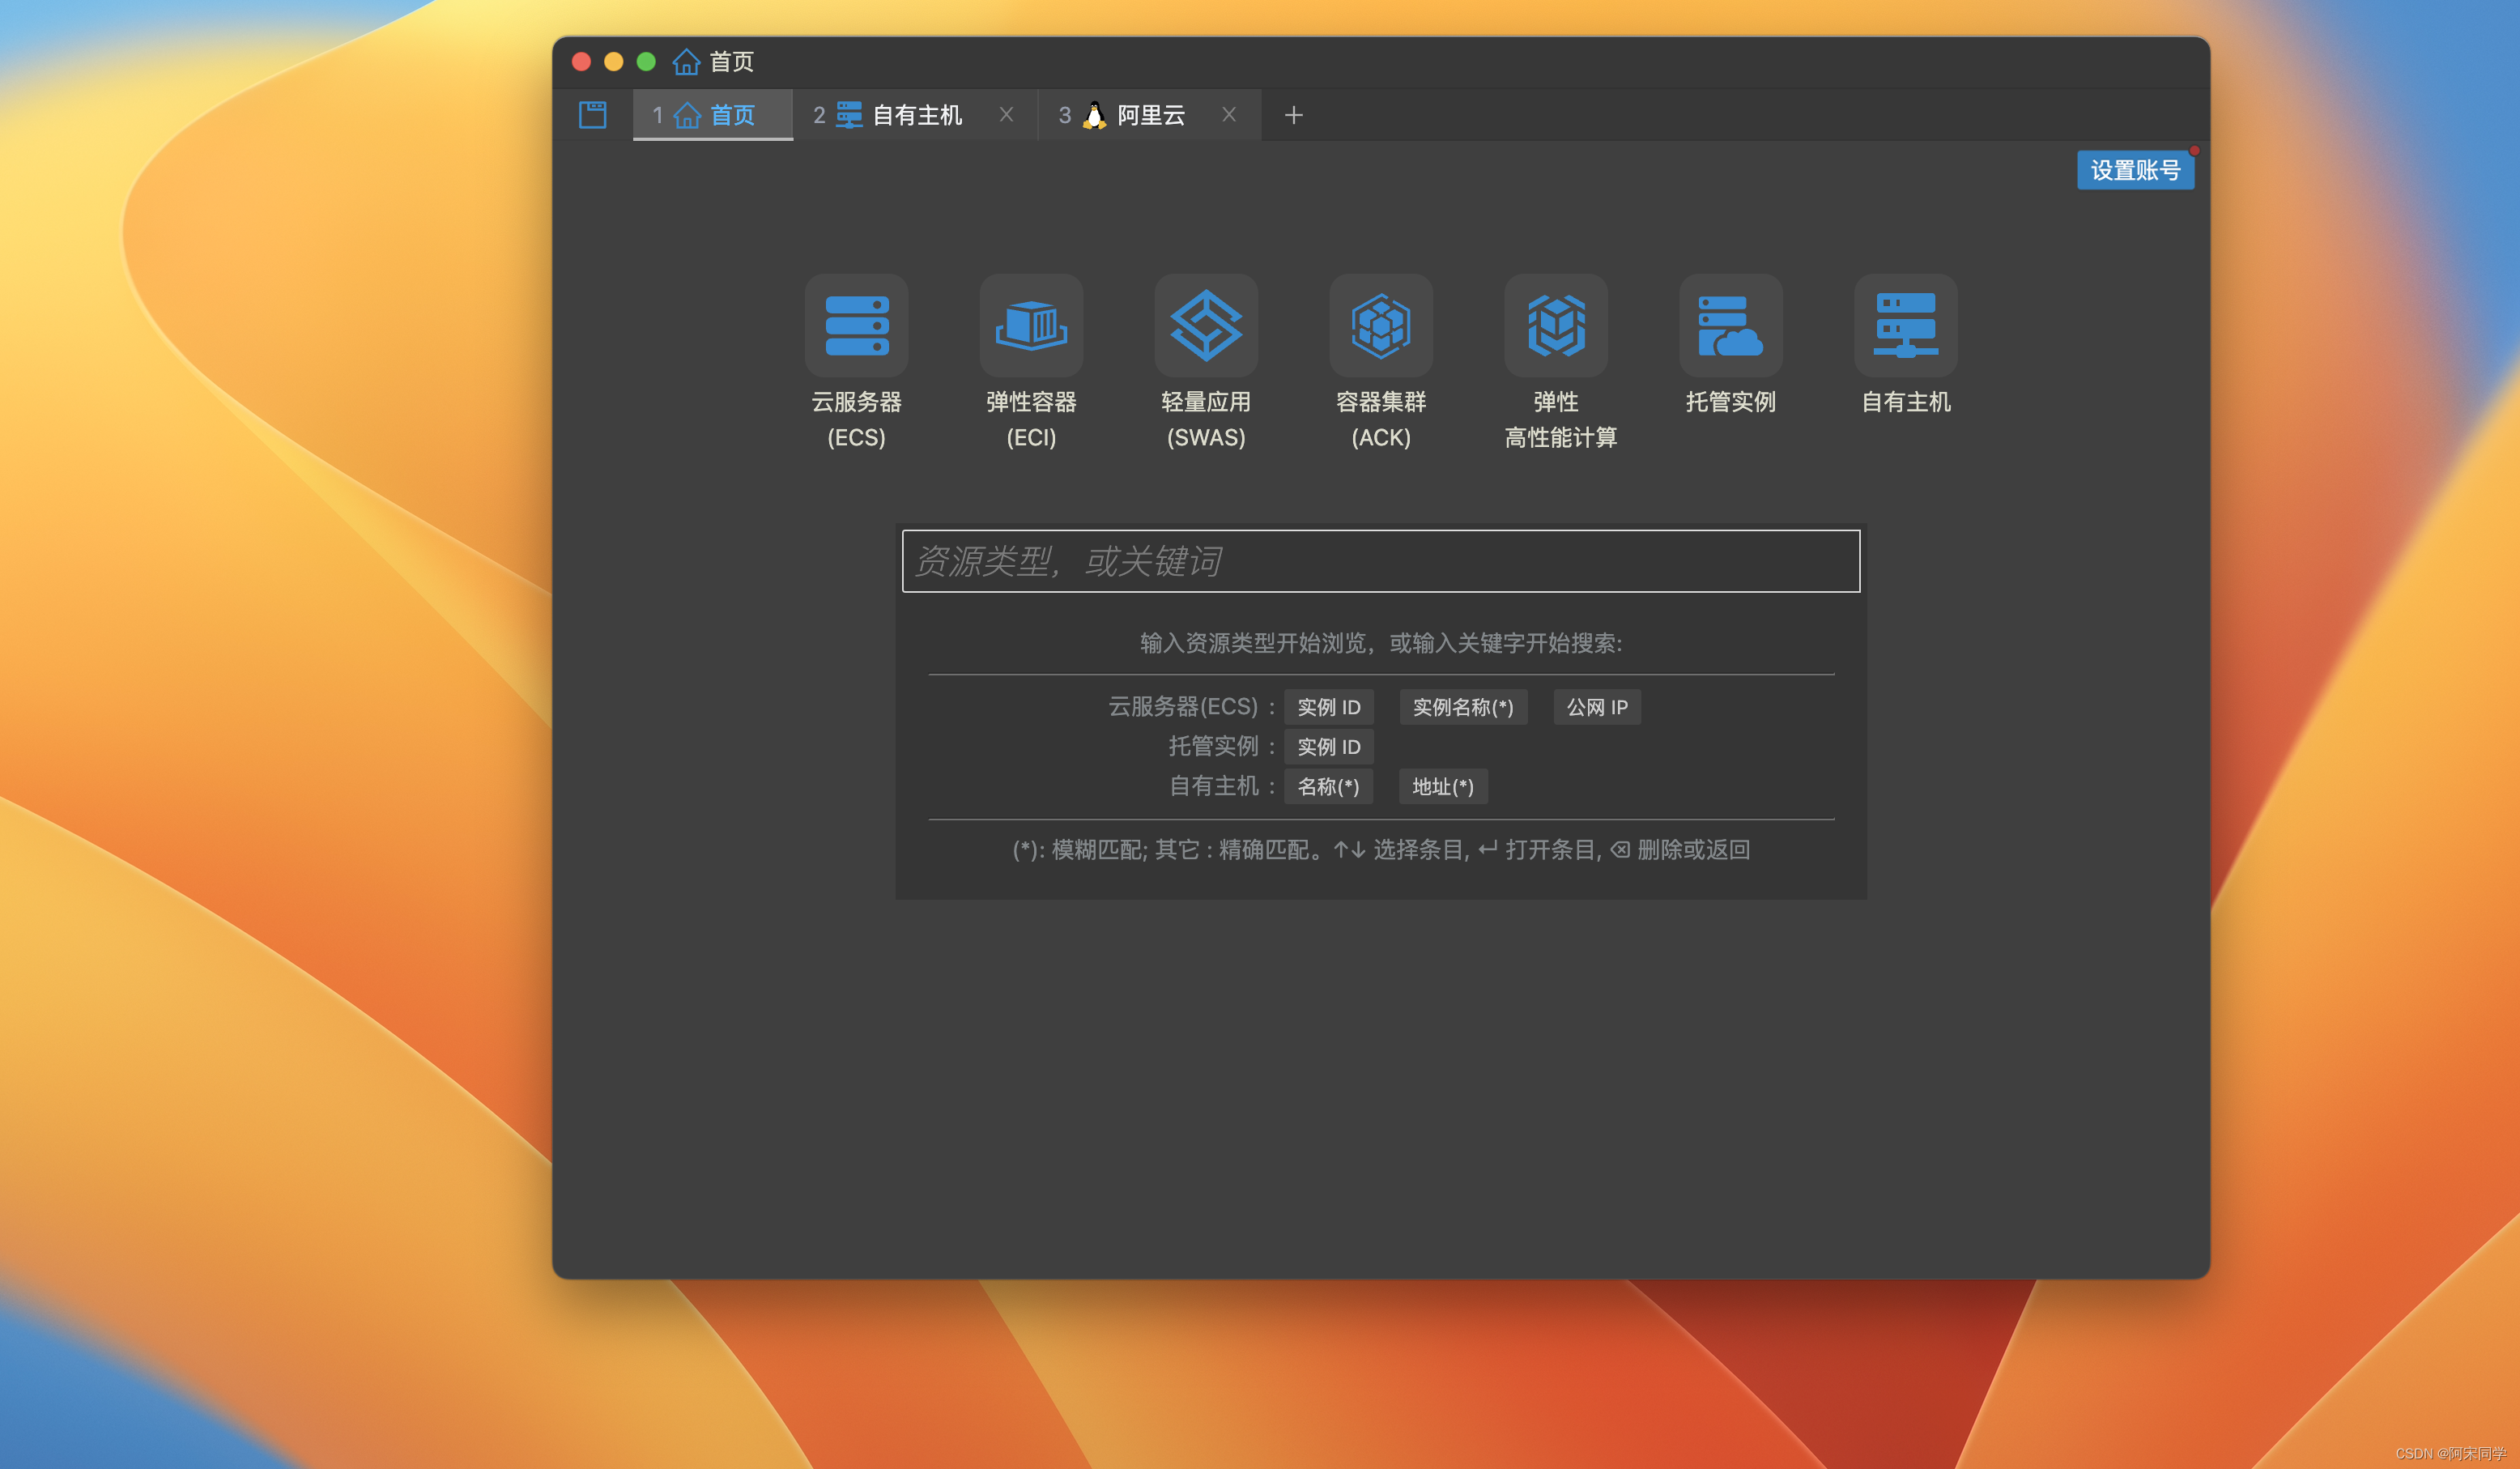The image size is (2520, 1469).
Task: Click the green maximize window button
Action: (x=646, y=62)
